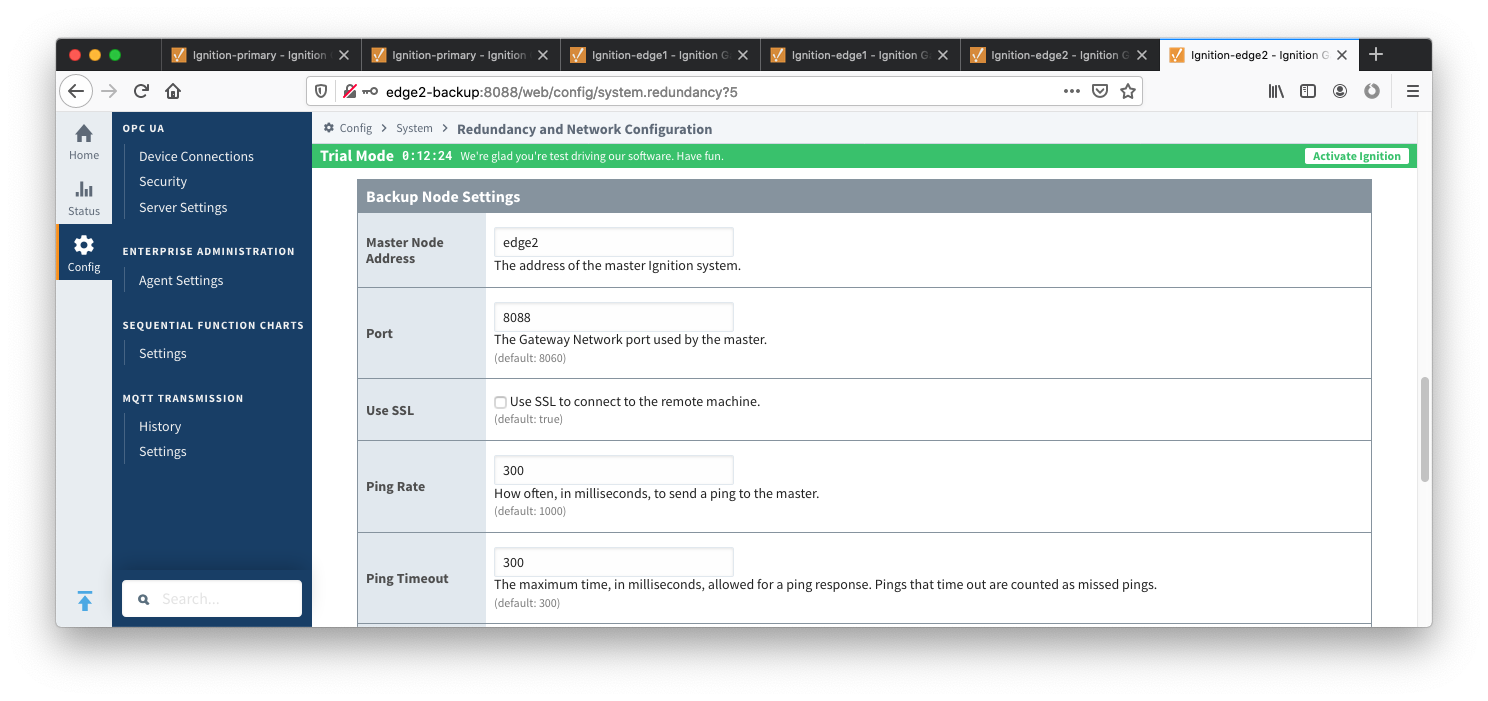Click the blue upload arrow icon at sidebar bottom

(x=85, y=601)
